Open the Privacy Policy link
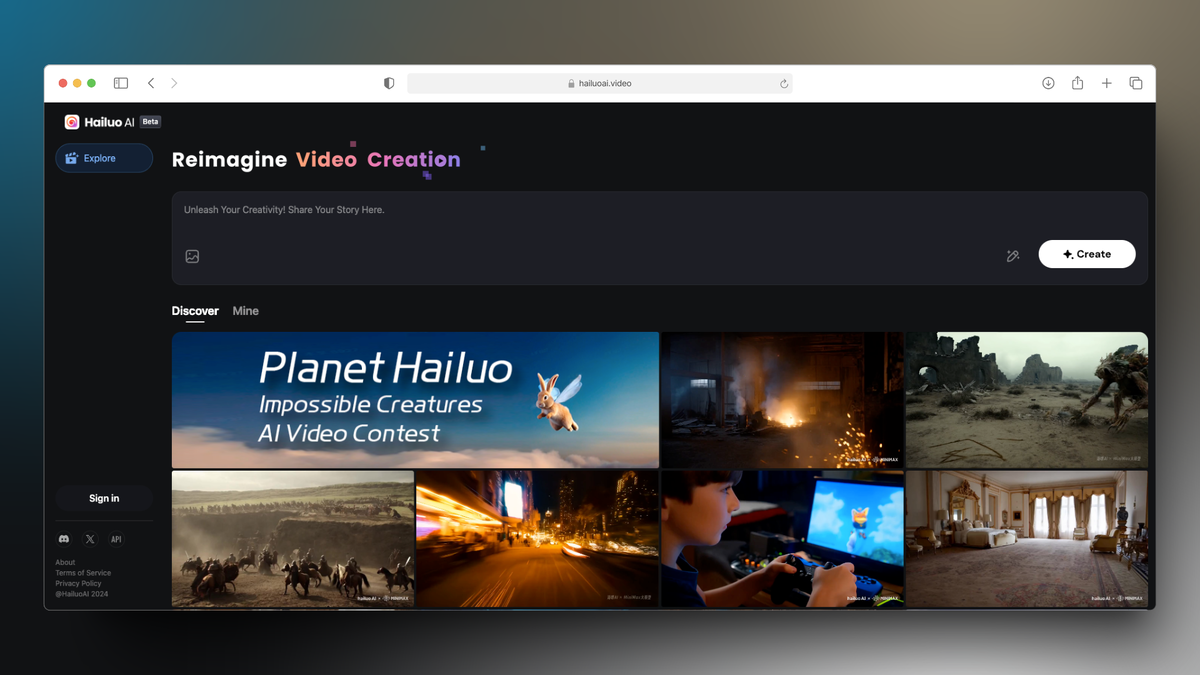The height and width of the screenshot is (675, 1200). point(78,583)
